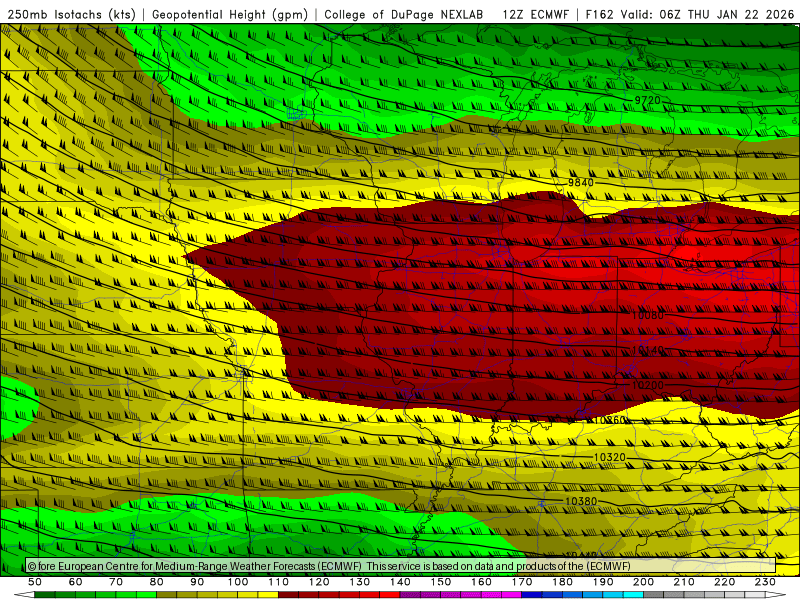Click the 'F162 Valid: 06Z THU JAN 22 2026' text
The width and height of the screenshot is (800, 600).
click(690, 15)
